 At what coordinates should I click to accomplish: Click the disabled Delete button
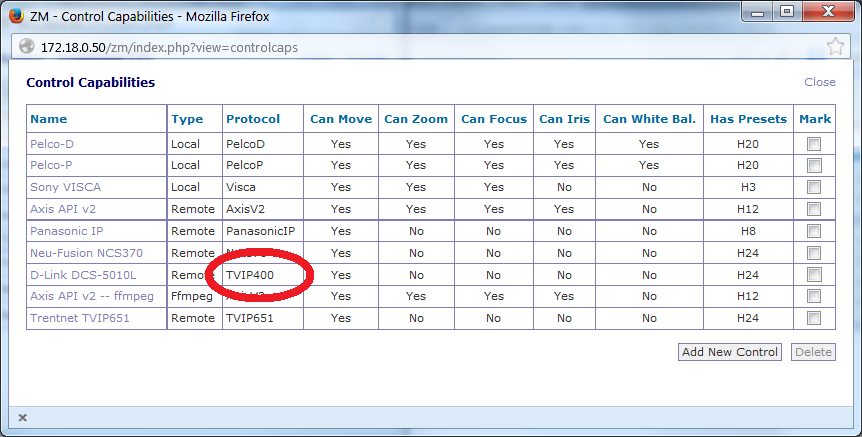[813, 352]
